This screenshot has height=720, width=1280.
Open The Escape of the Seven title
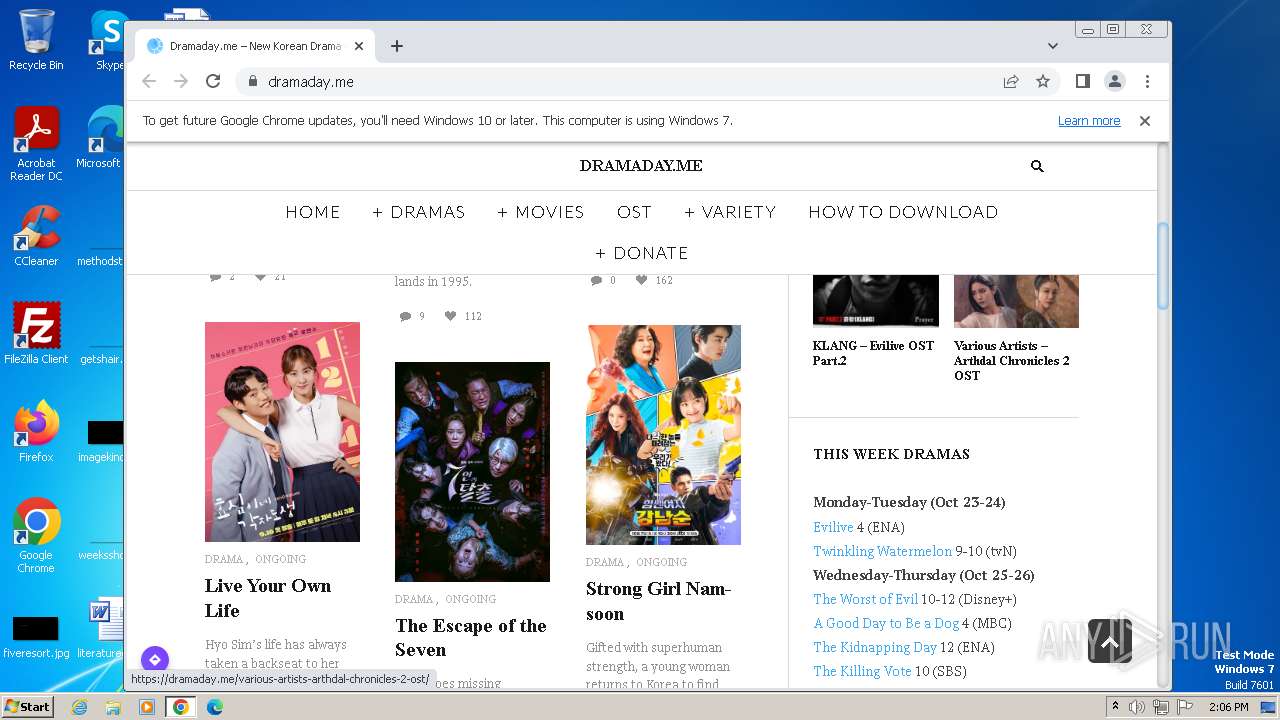click(x=471, y=638)
